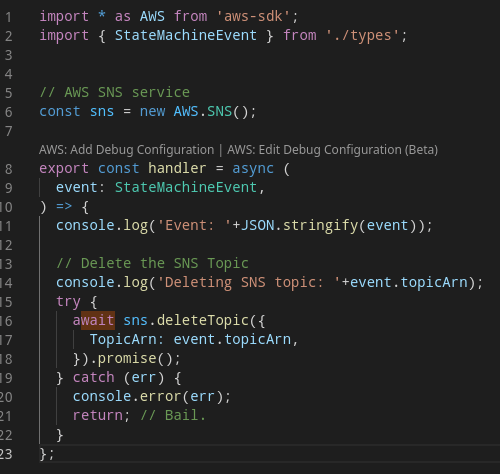The height and width of the screenshot is (474, 500).
Task: Click 'TopicArn:' property on line 17
Action: click(127, 340)
